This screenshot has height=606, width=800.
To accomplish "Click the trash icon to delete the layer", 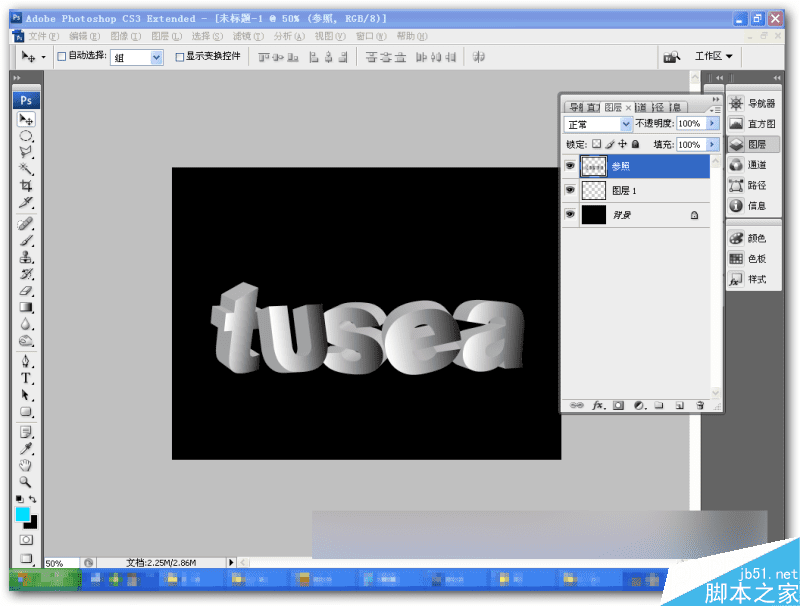I will point(700,405).
